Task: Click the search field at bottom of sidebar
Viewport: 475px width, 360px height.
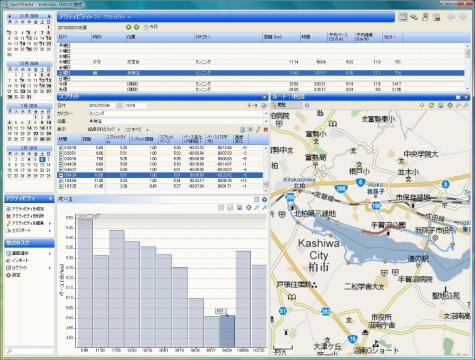Action: [29, 350]
